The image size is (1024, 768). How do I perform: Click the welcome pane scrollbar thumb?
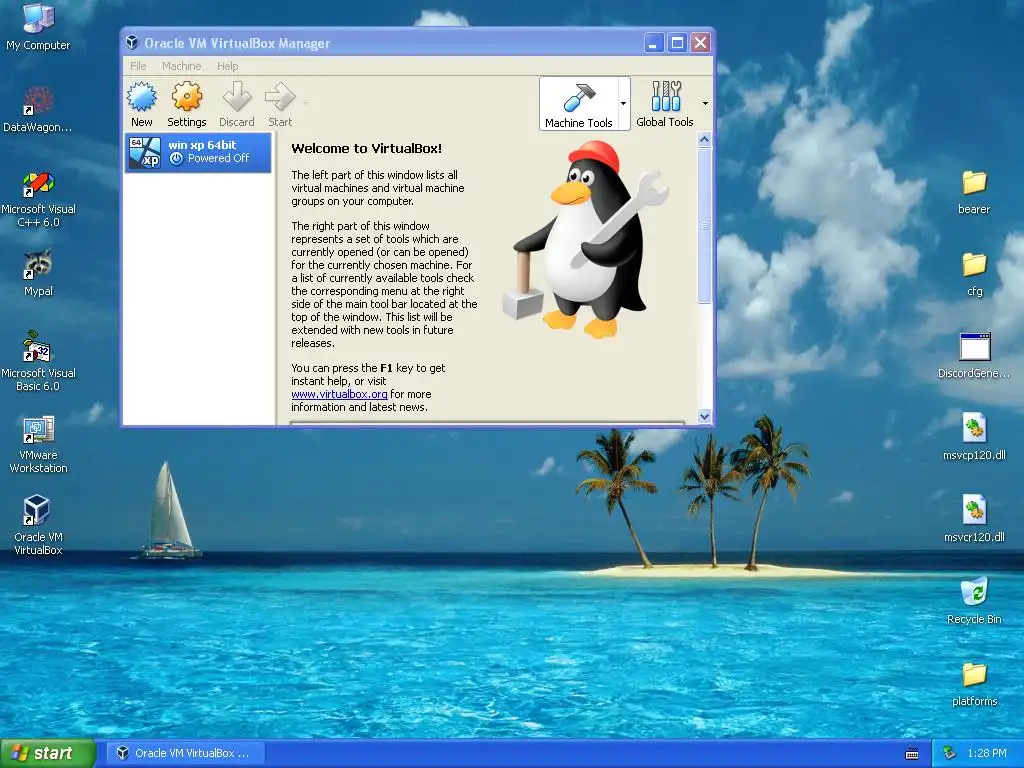pos(704,225)
